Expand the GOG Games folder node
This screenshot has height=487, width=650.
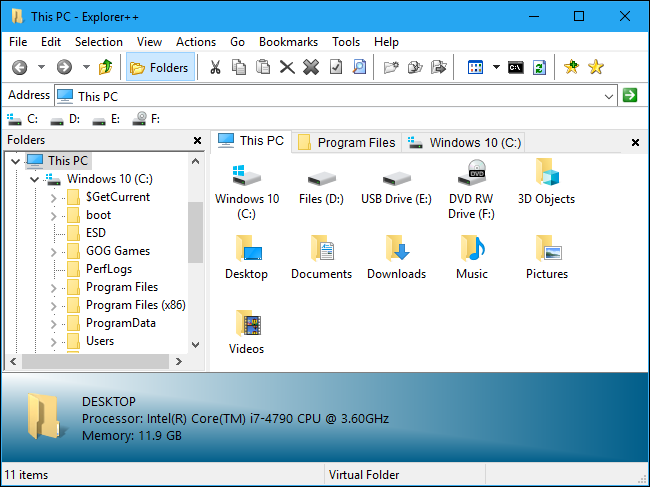[x=53, y=252]
